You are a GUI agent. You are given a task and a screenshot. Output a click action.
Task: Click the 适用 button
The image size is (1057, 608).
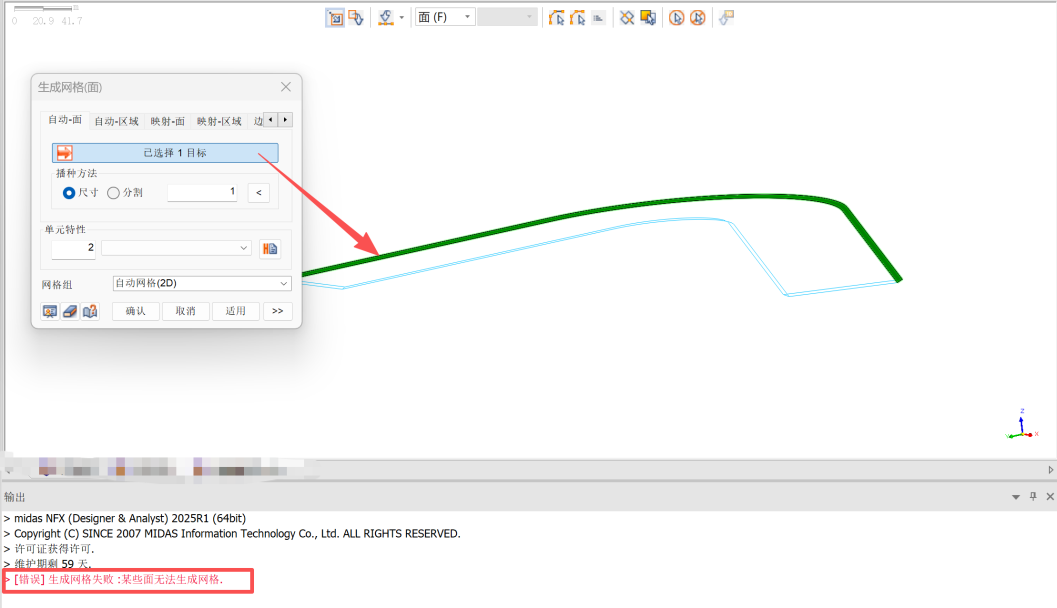(235, 311)
